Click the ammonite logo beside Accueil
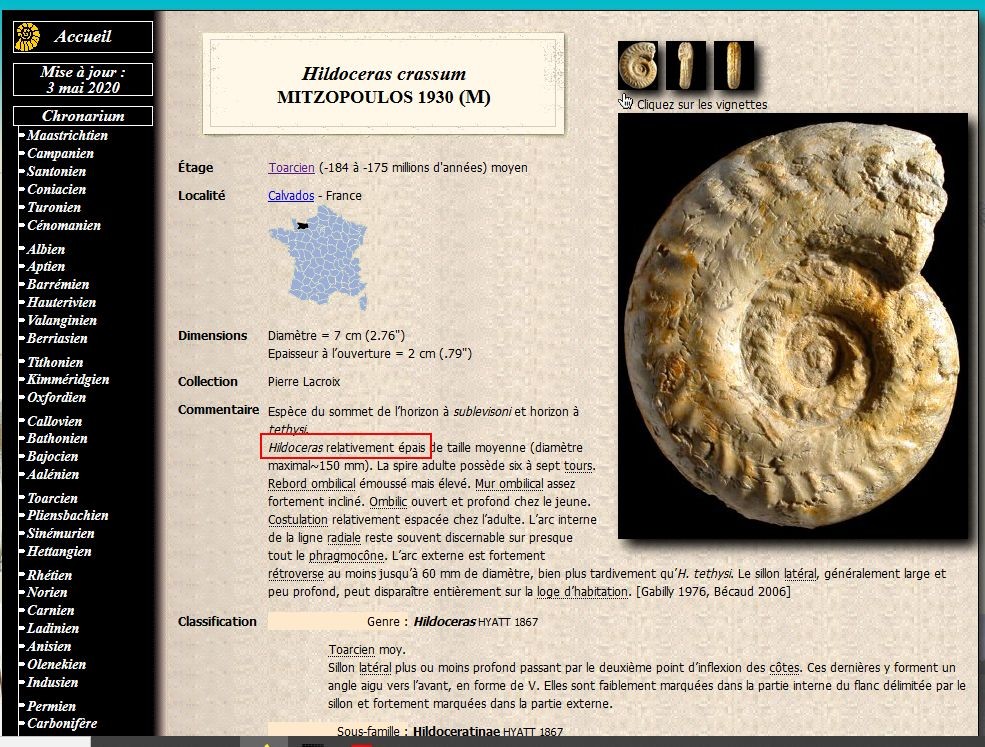985x747 pixels. click(x=28, y=36)
